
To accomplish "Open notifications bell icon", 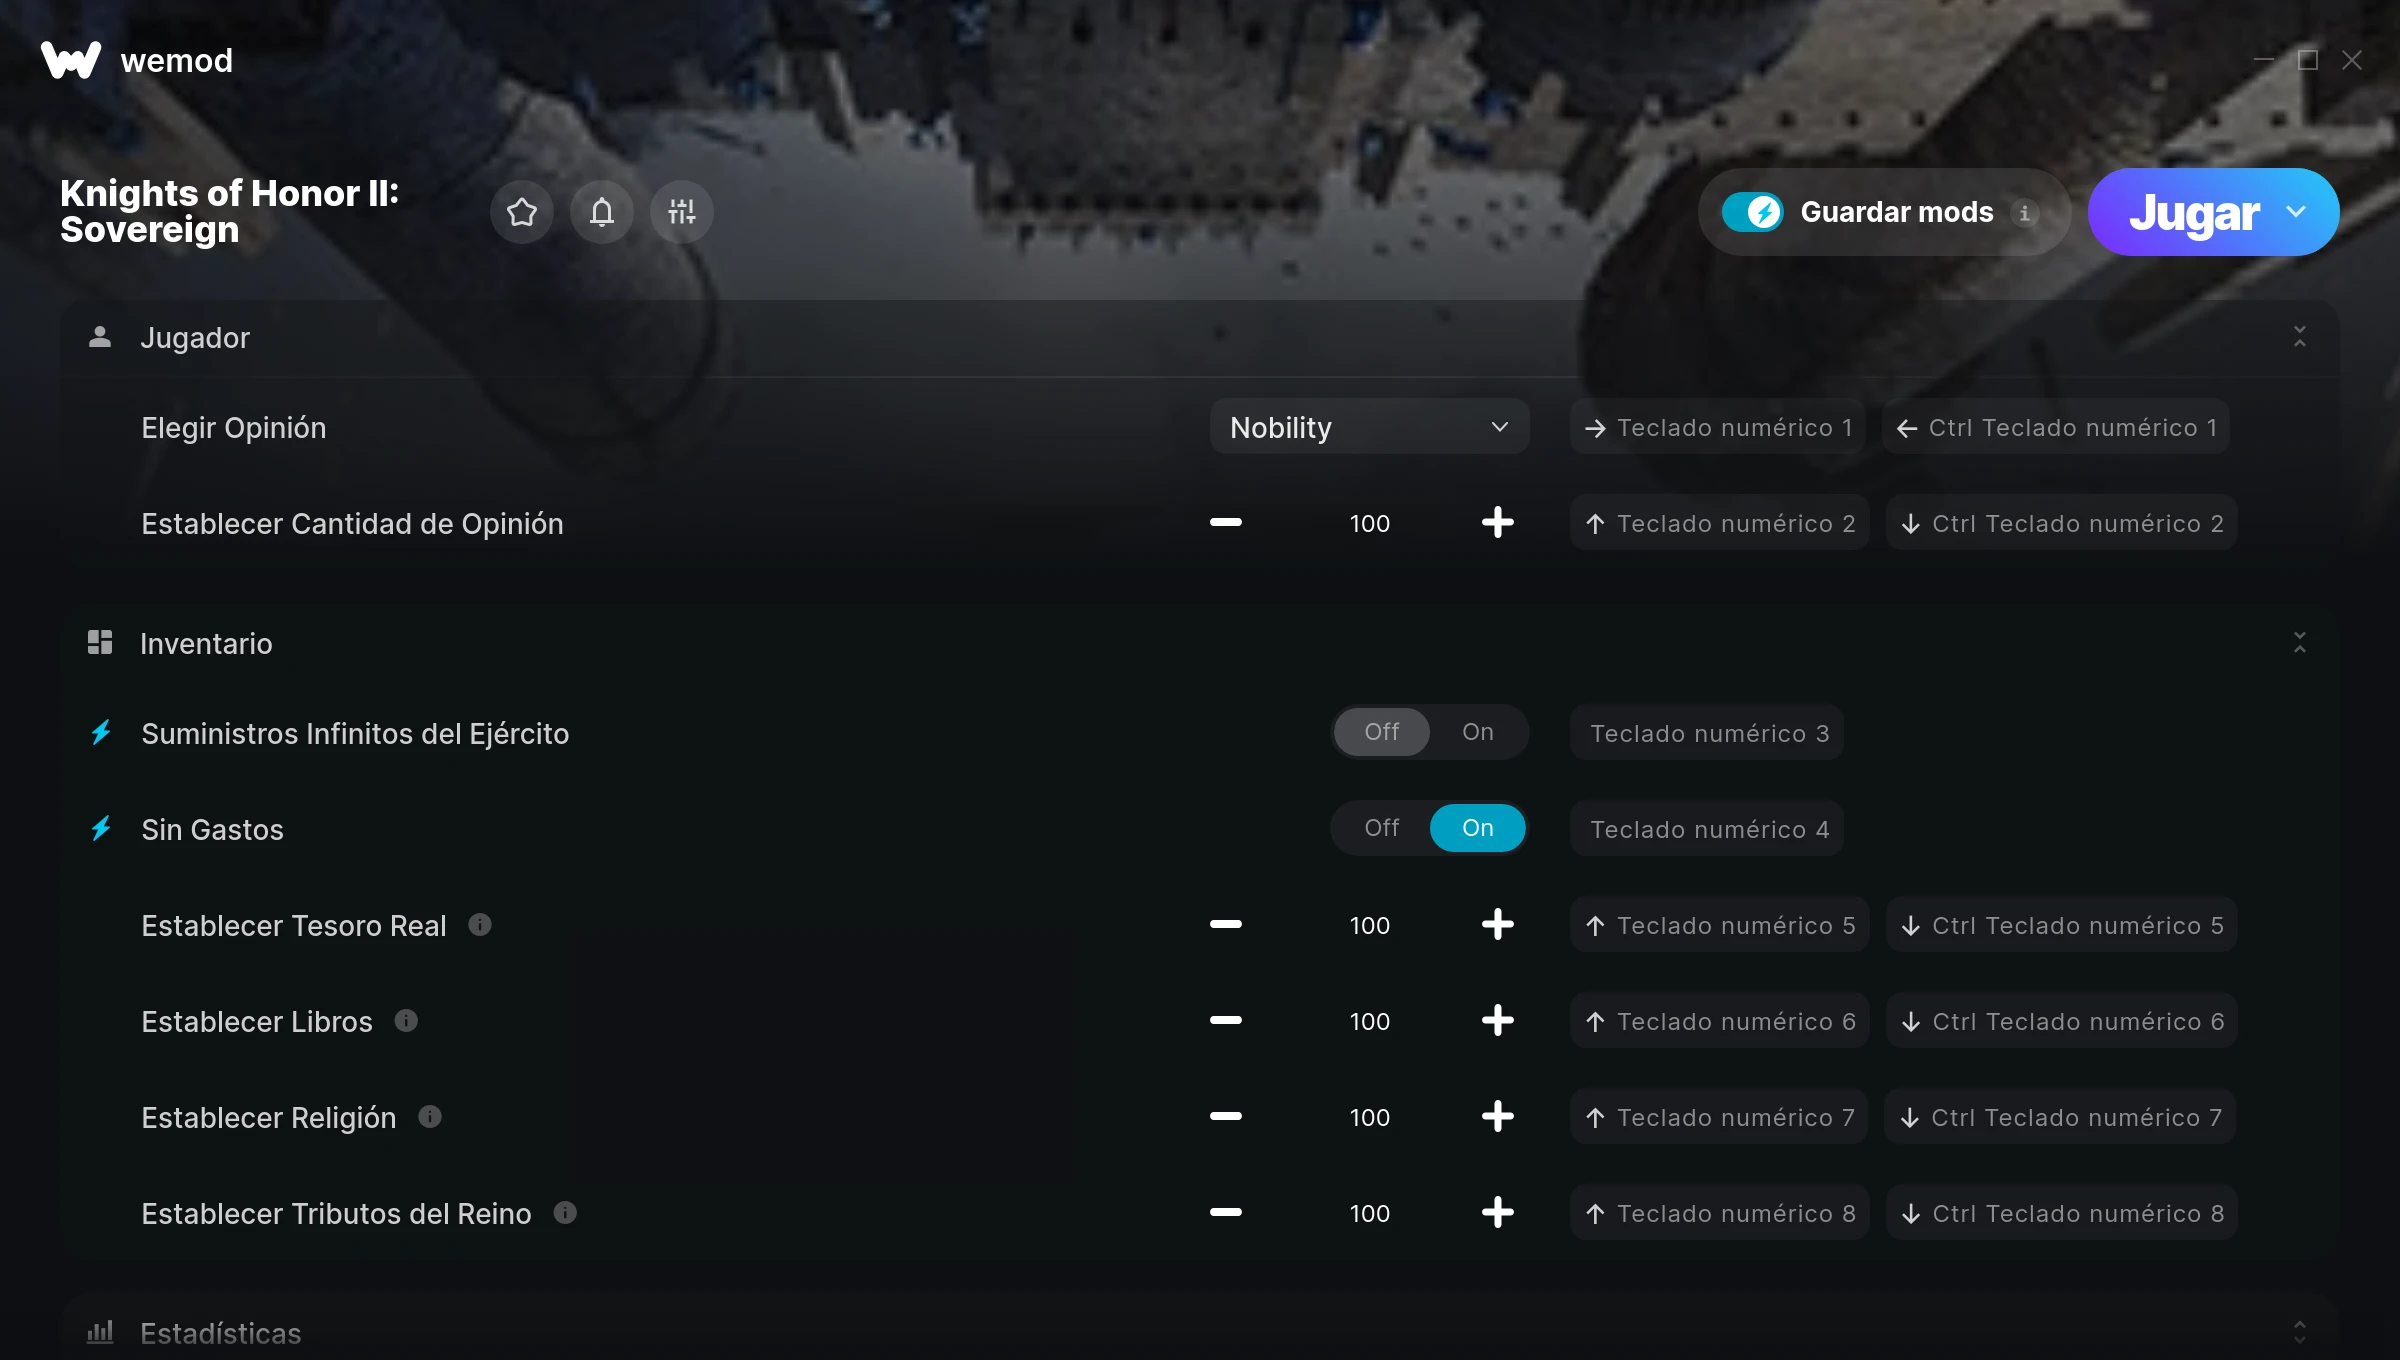I will (601, 212).
